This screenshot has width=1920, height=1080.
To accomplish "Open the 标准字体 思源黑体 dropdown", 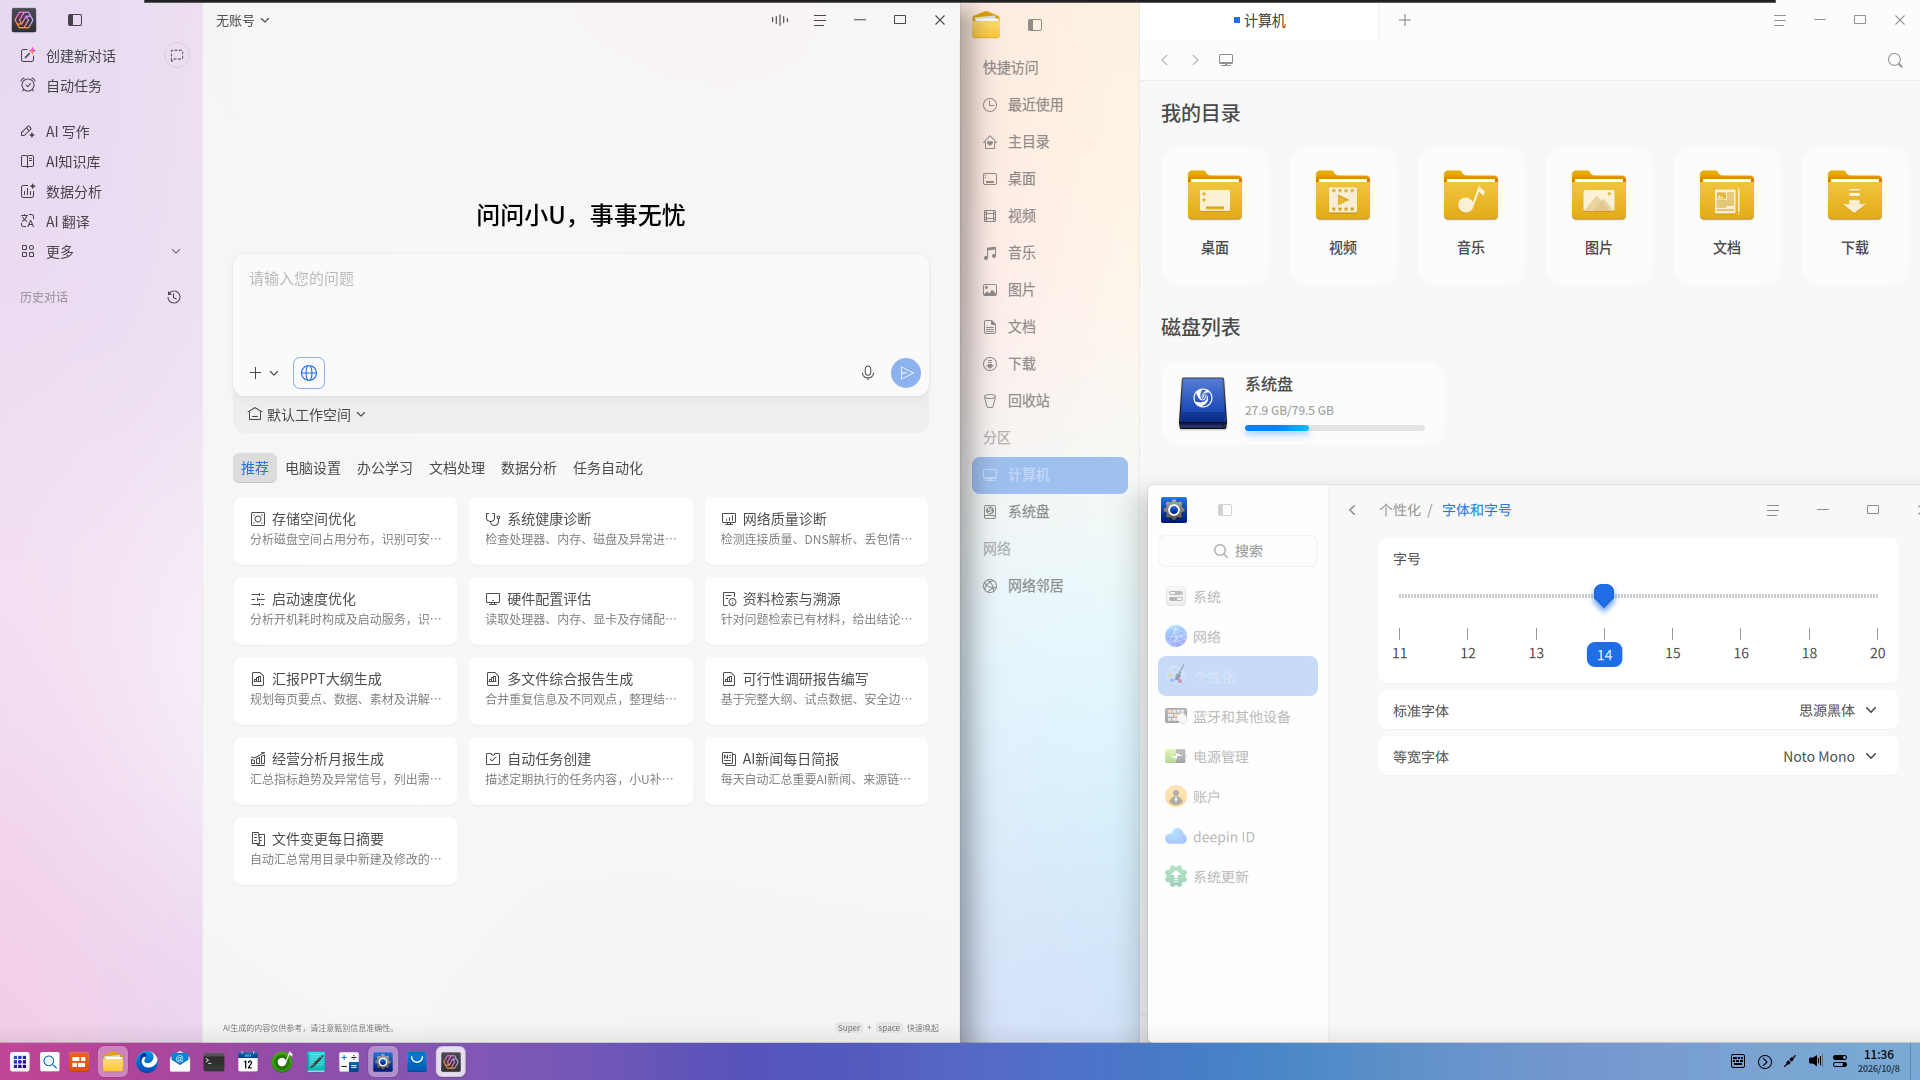I will tap(1838, 710).
